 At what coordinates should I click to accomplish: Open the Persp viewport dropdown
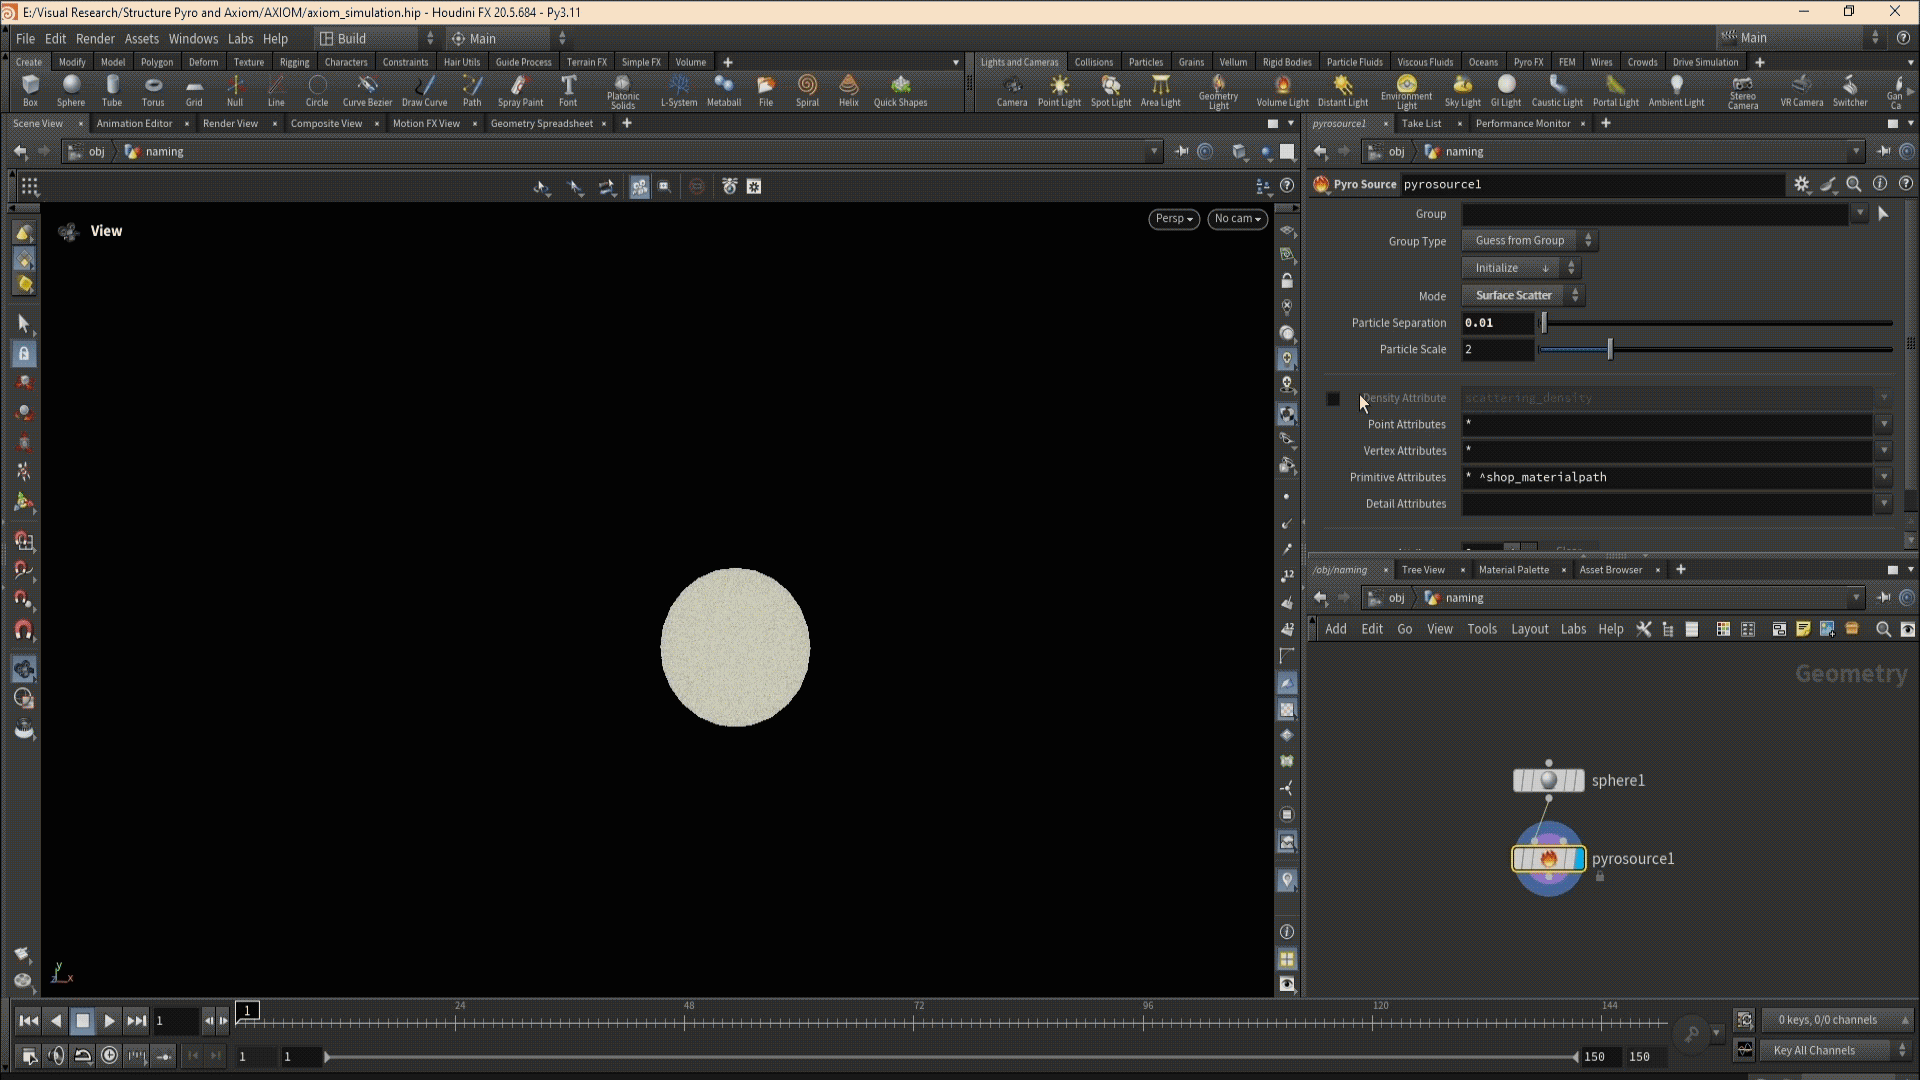click(1173, 219)
